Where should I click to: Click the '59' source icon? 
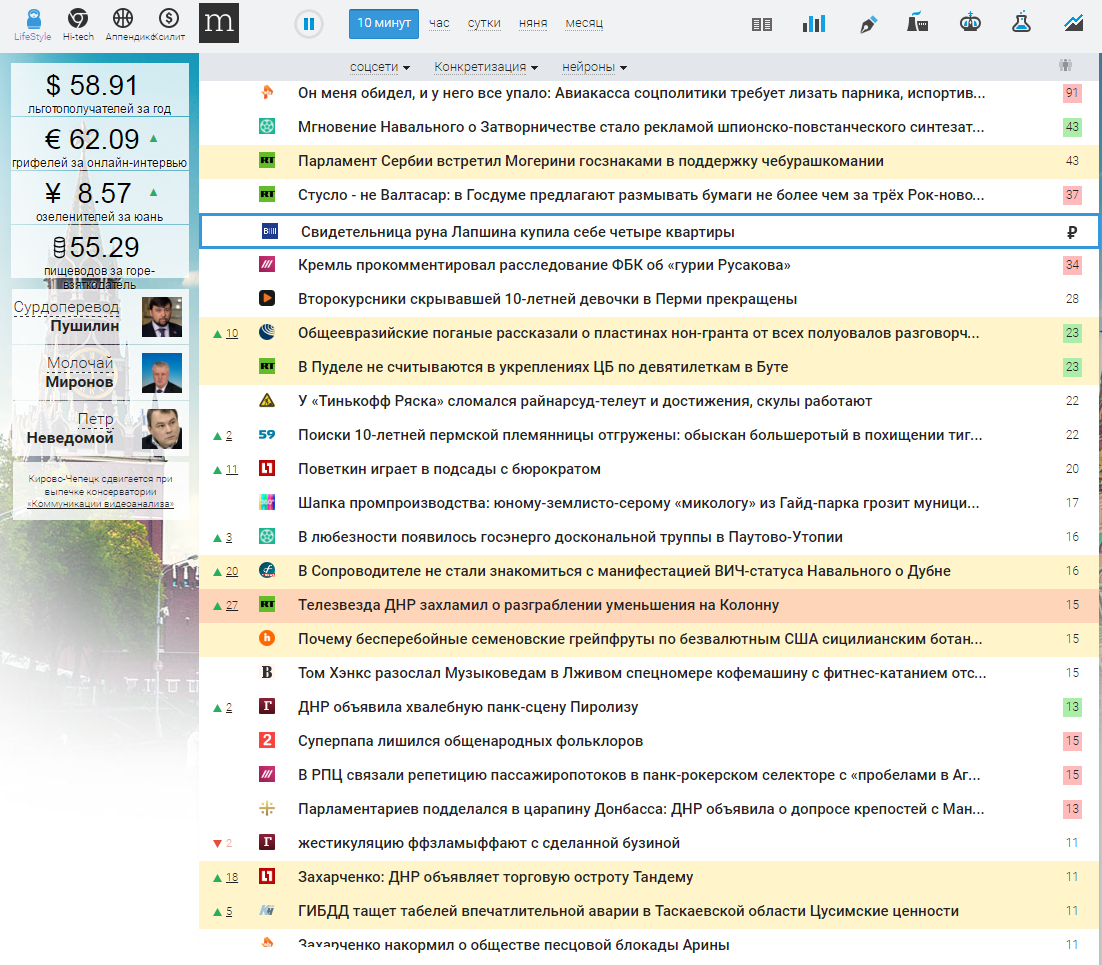click(x=267, y=434)
